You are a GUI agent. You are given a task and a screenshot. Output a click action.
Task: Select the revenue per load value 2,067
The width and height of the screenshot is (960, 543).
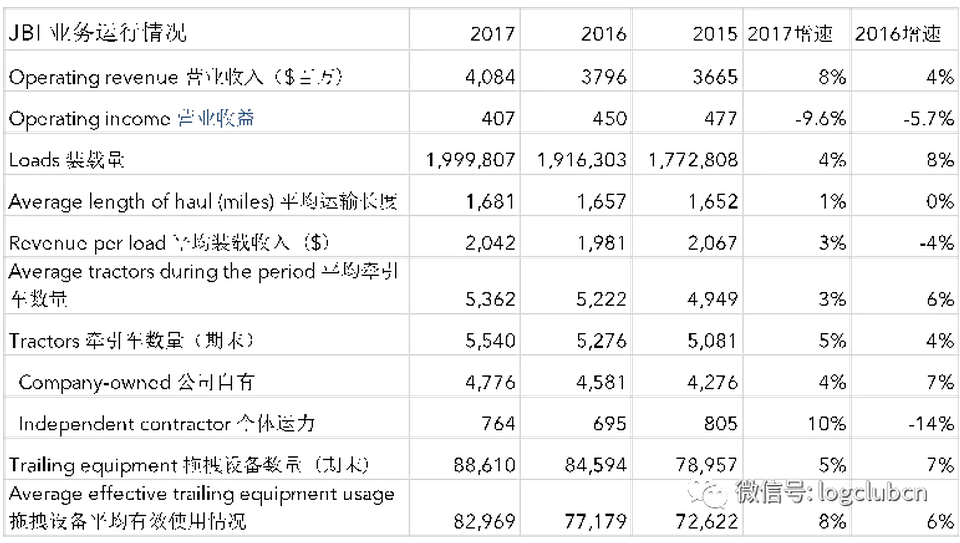click(x=713, y=243)
